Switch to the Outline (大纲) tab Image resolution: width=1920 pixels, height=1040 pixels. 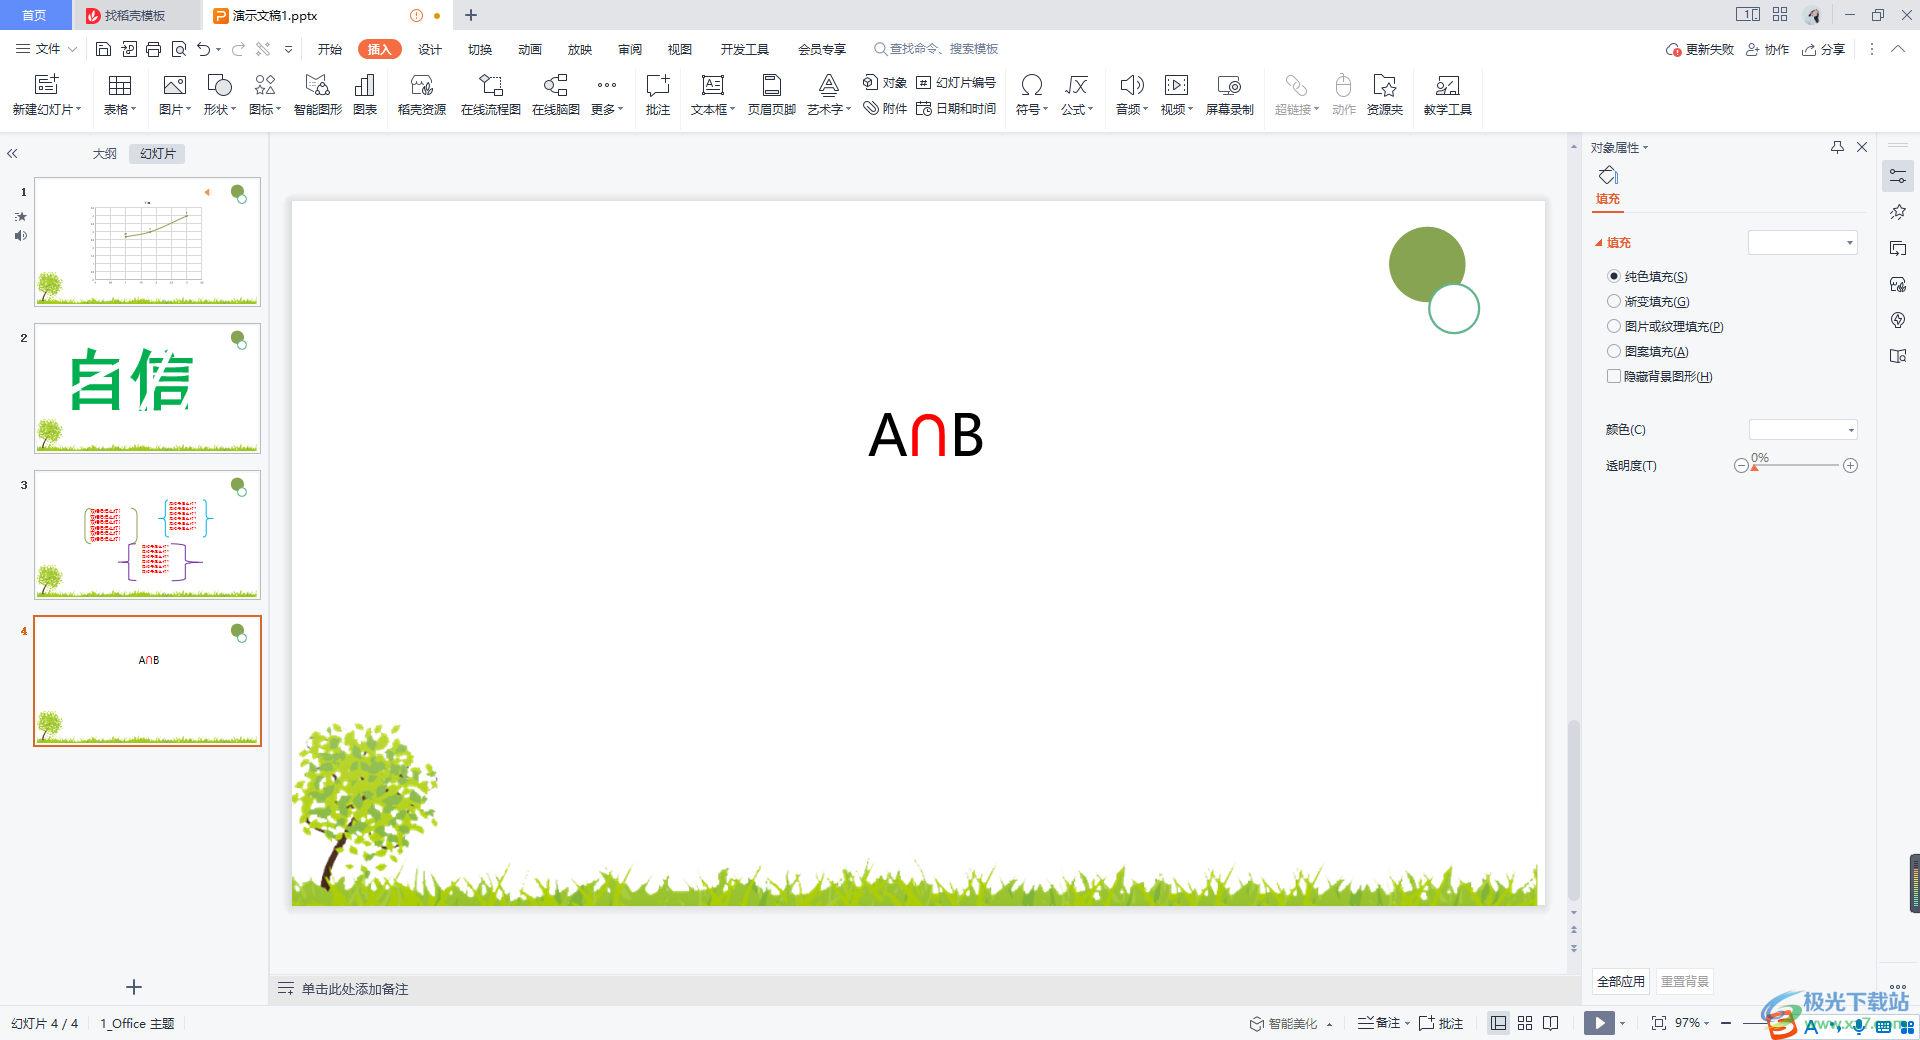coord(105,153)
